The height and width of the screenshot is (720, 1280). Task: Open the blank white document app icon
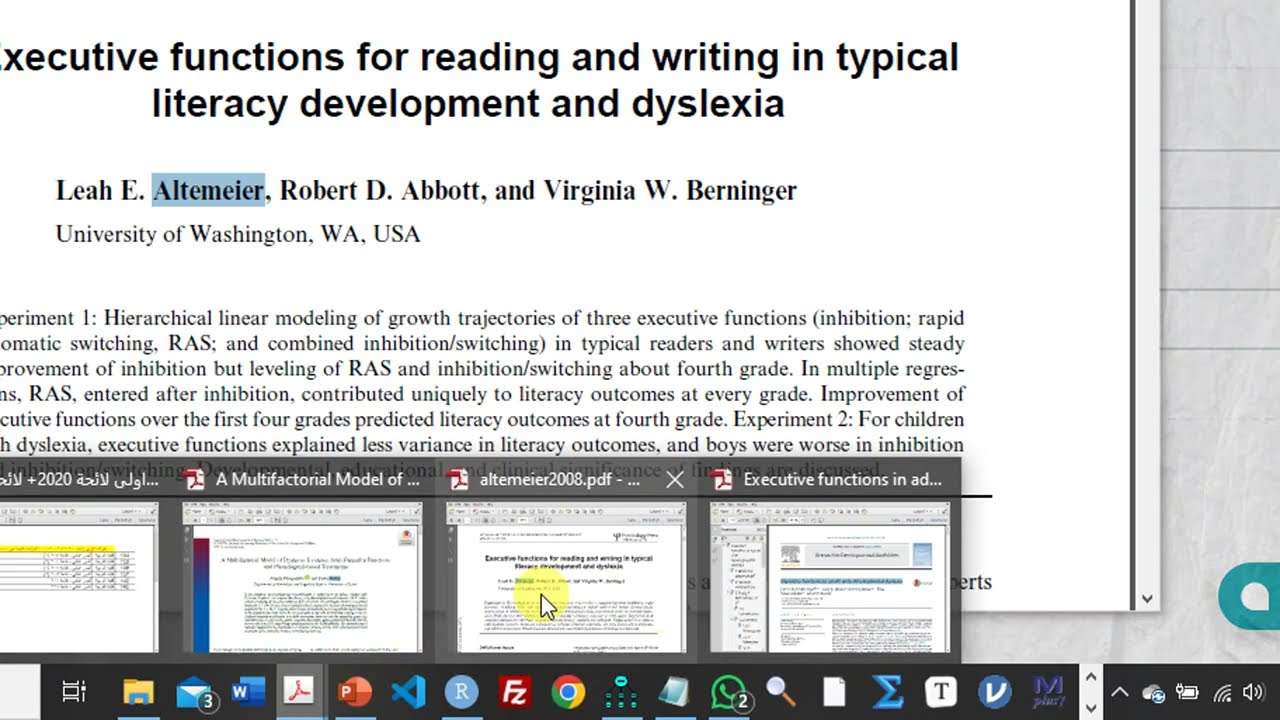coord(834,692)
